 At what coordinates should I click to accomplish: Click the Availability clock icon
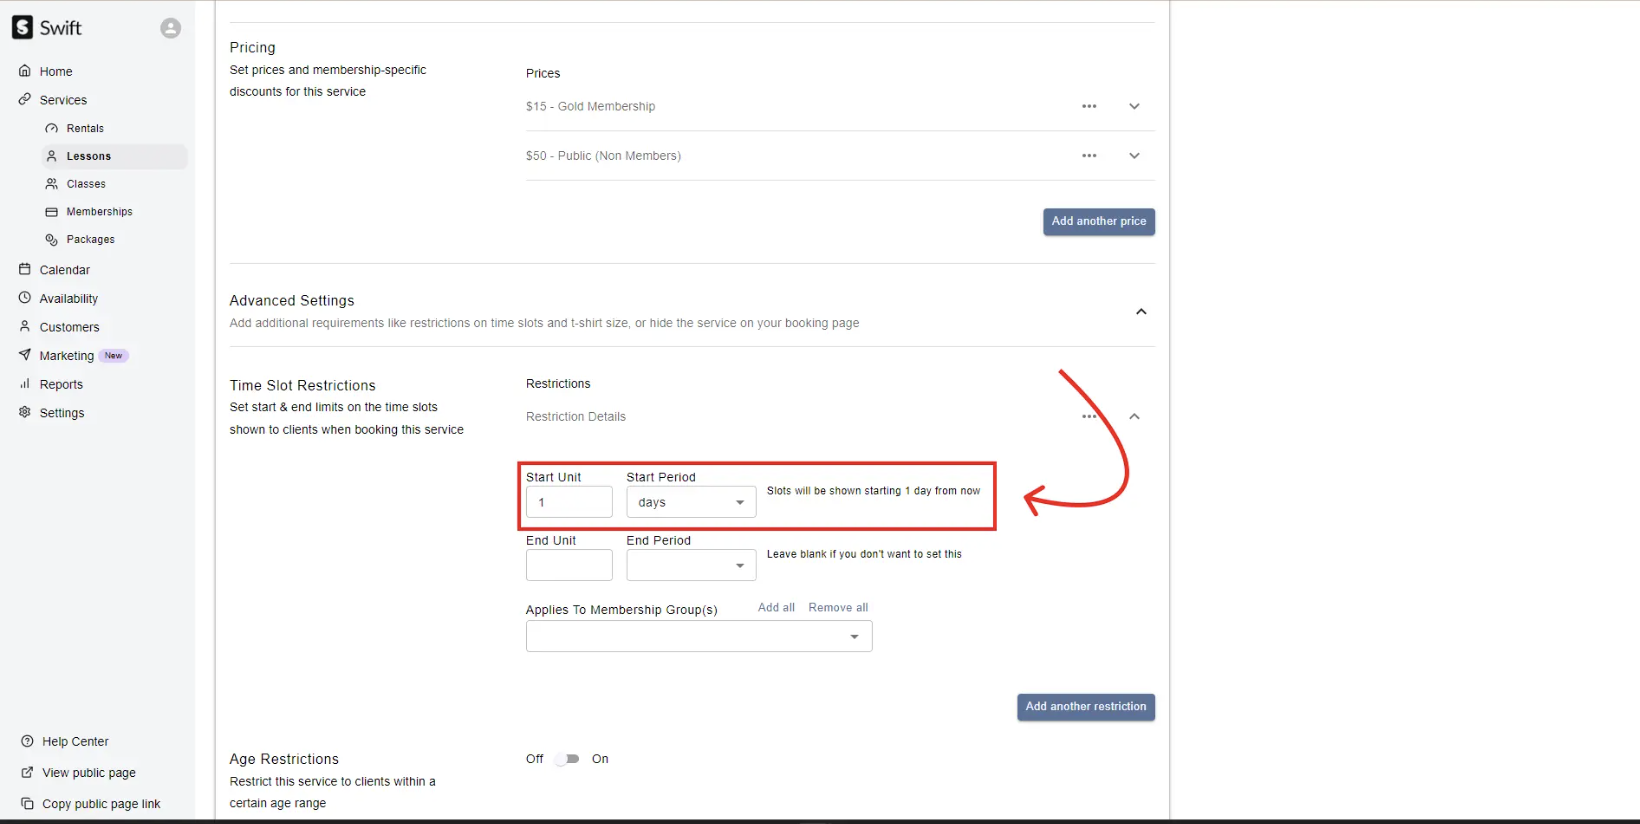click(25, 298)
